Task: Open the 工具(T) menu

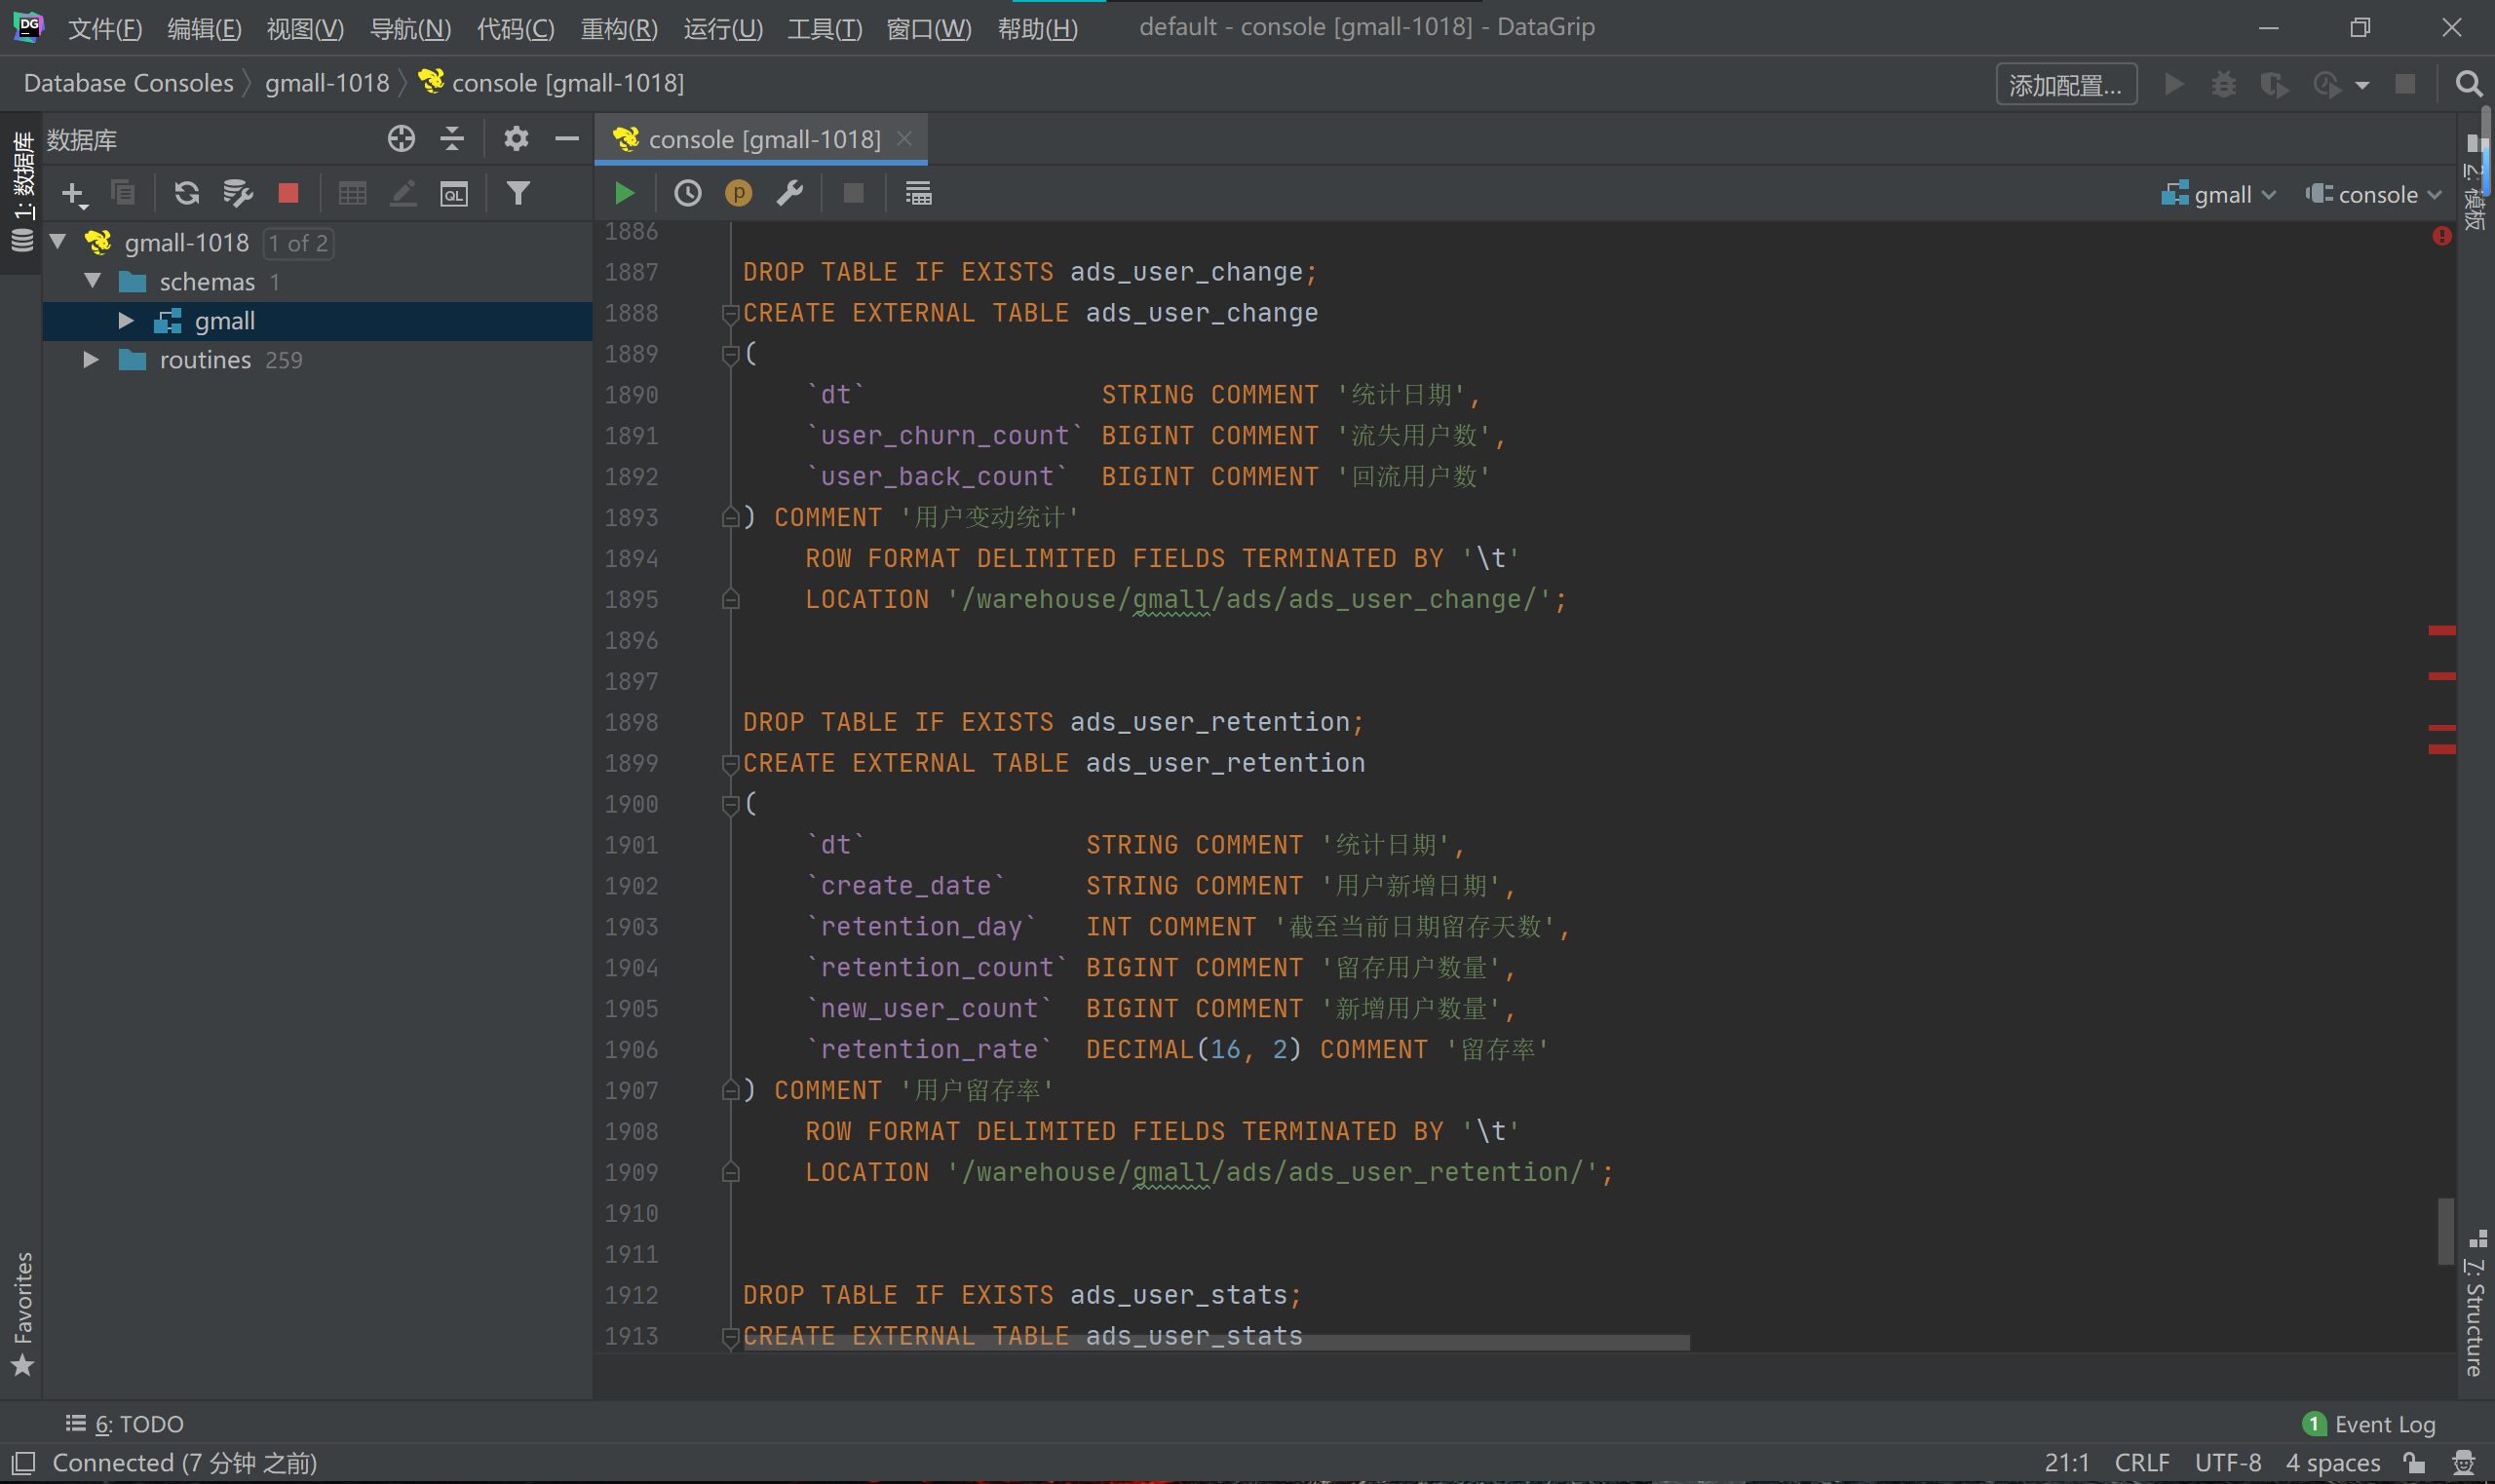Action: pos(823,28)
